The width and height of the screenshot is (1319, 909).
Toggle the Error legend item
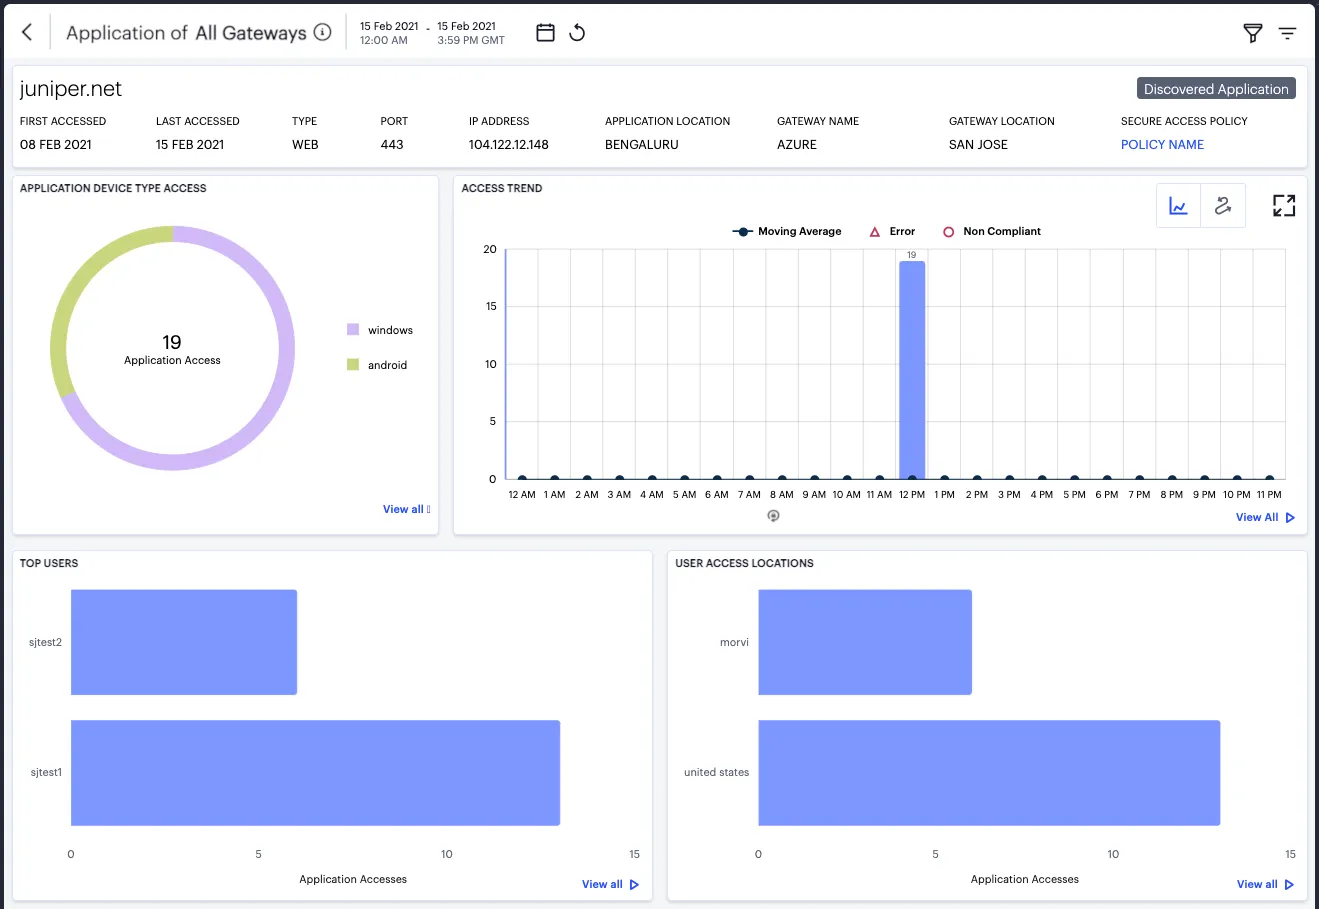tap(892, 231)
